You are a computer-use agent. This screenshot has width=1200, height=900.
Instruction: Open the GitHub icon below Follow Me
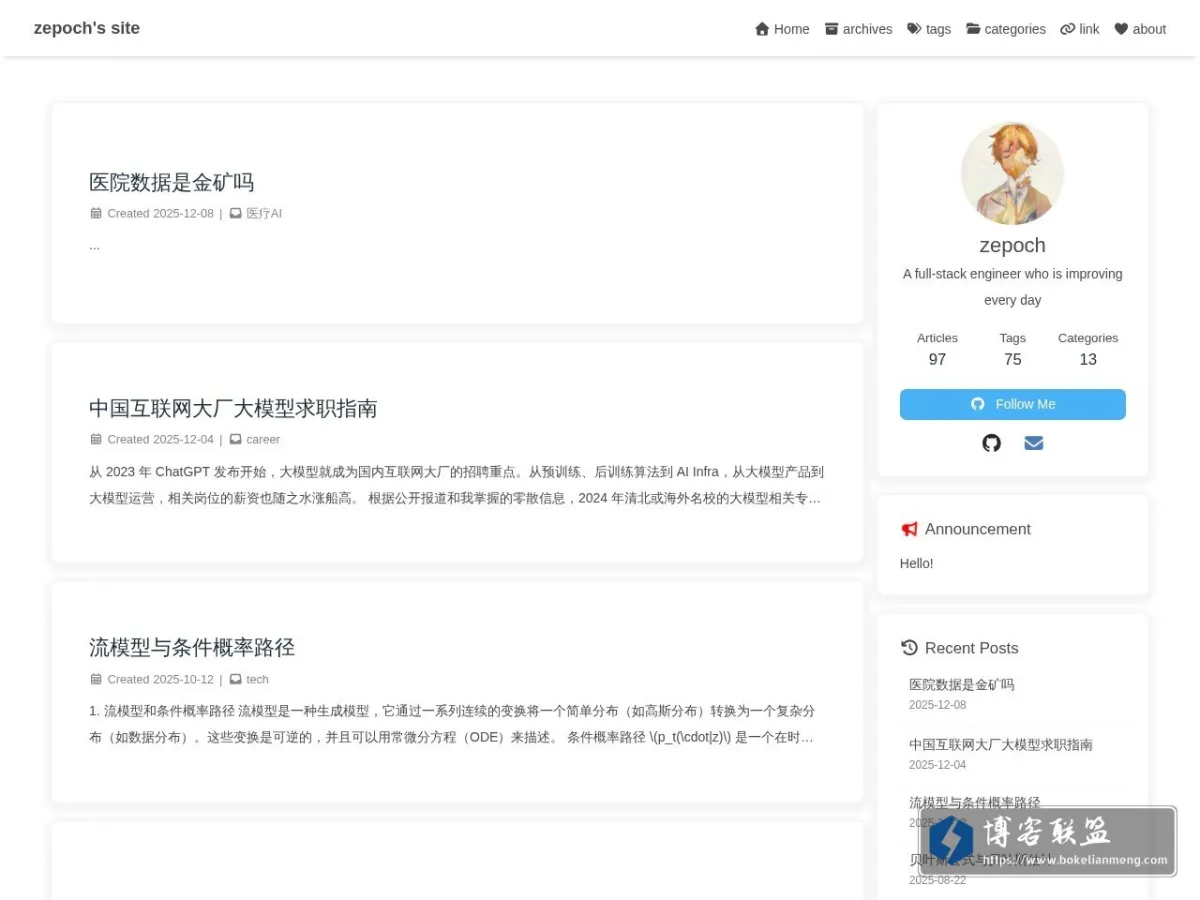point(991,443)
